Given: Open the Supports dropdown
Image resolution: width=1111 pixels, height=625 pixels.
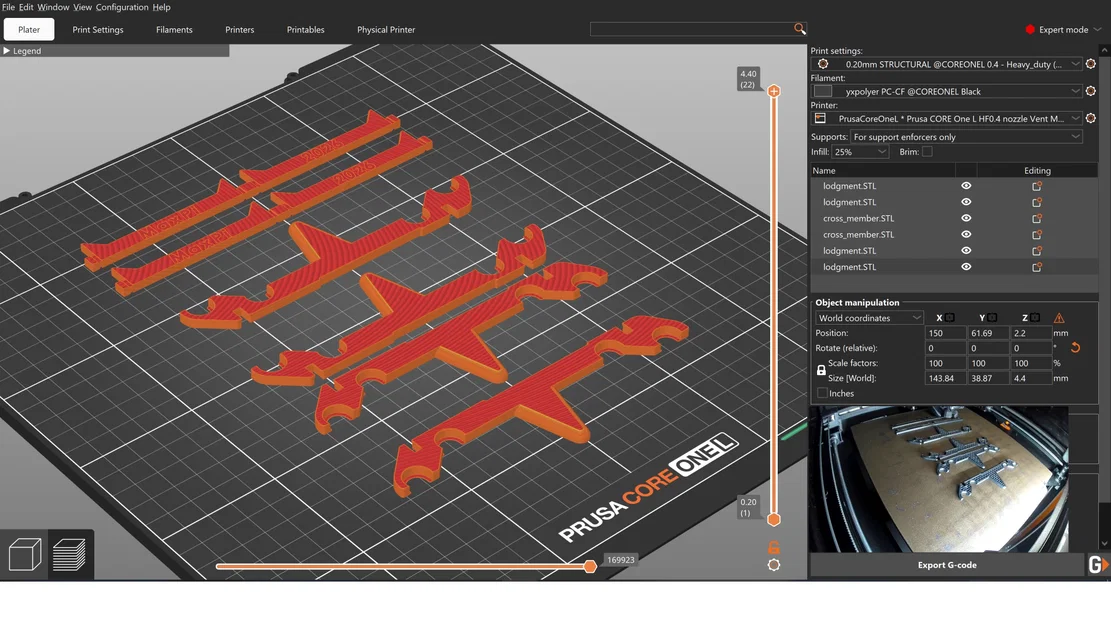Looking at the screenshot, I should point(966,137).
